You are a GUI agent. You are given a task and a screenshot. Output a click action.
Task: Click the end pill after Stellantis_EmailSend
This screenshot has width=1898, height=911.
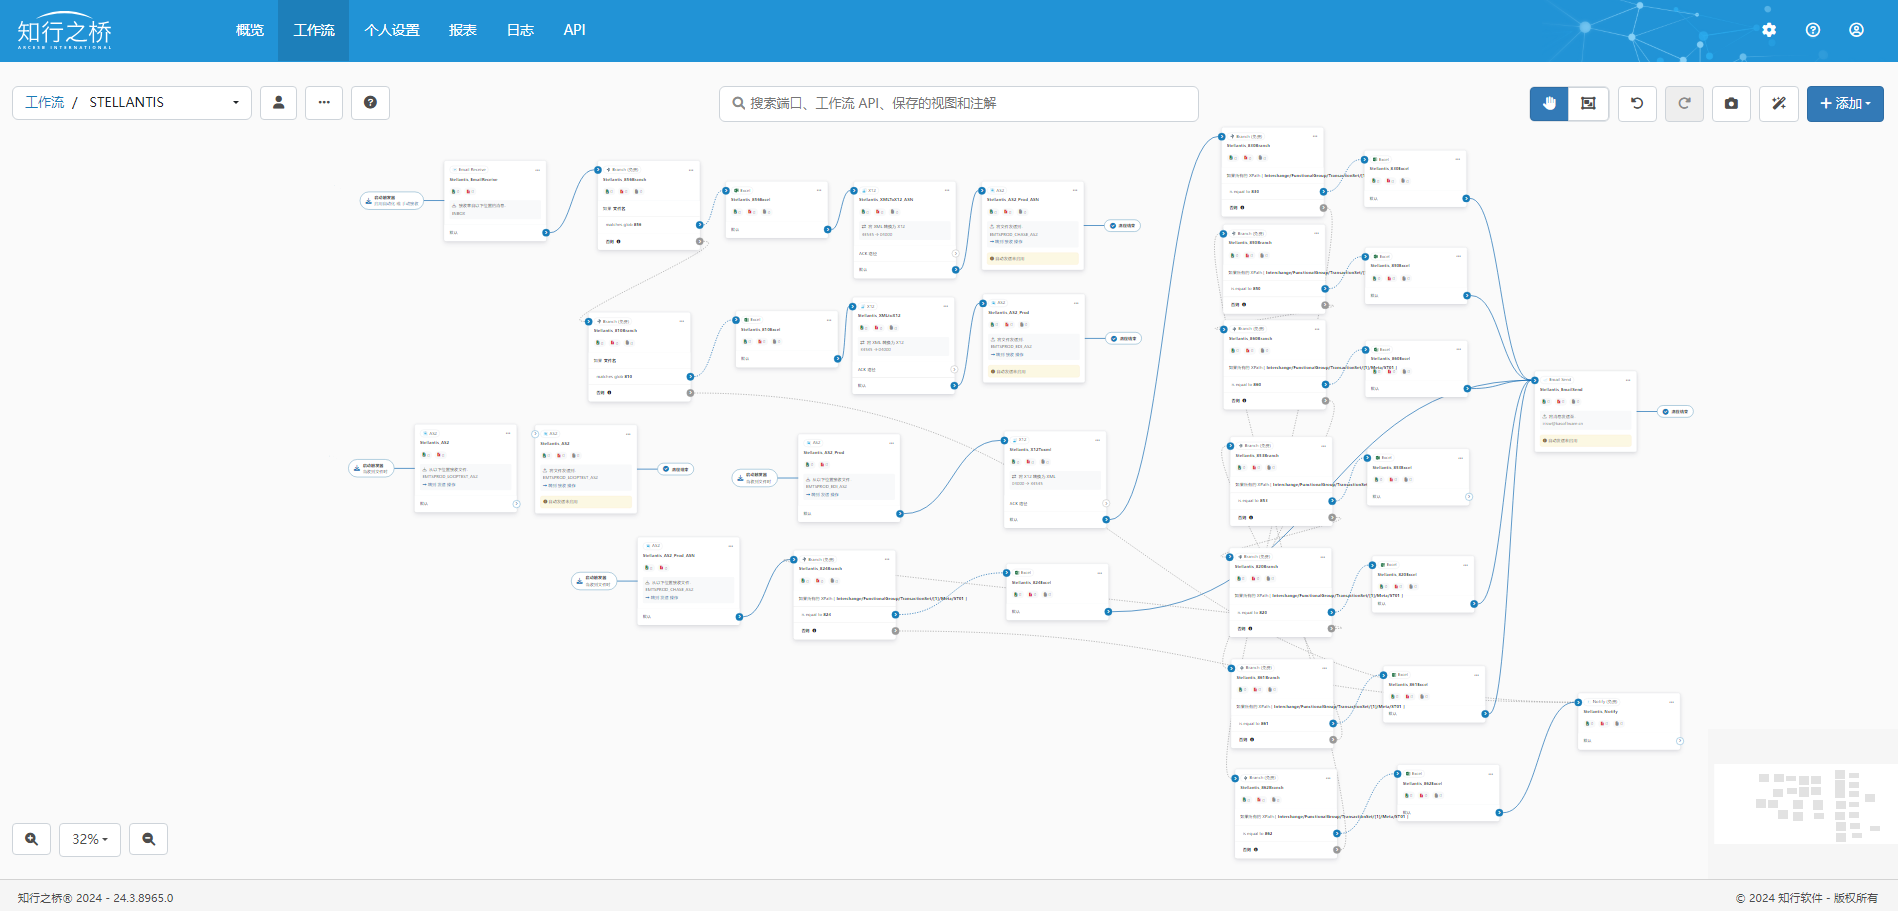(x=1676, y=411)
